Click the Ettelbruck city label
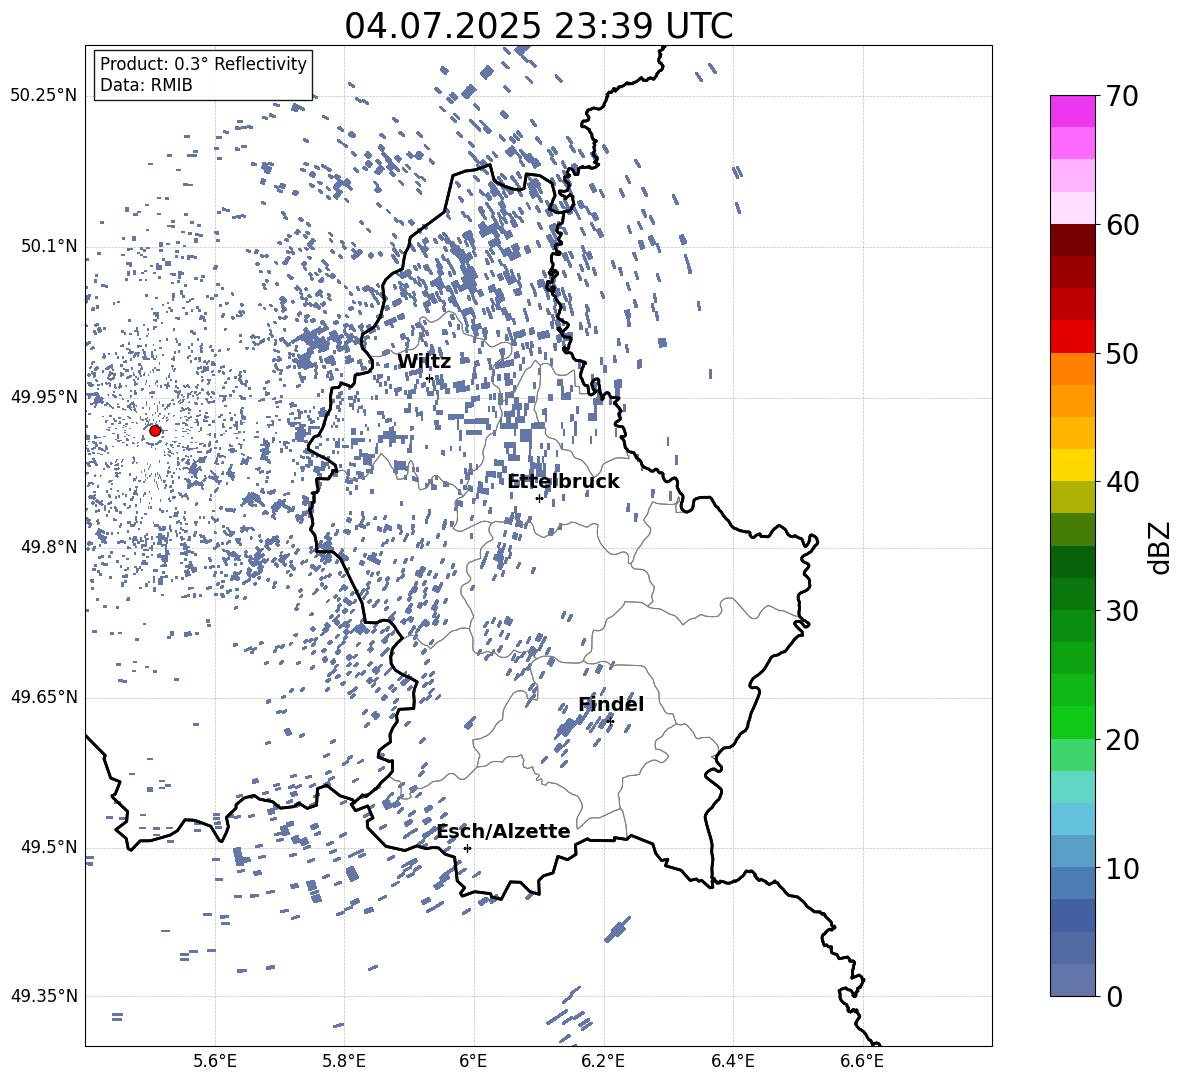 pos(563,482)
